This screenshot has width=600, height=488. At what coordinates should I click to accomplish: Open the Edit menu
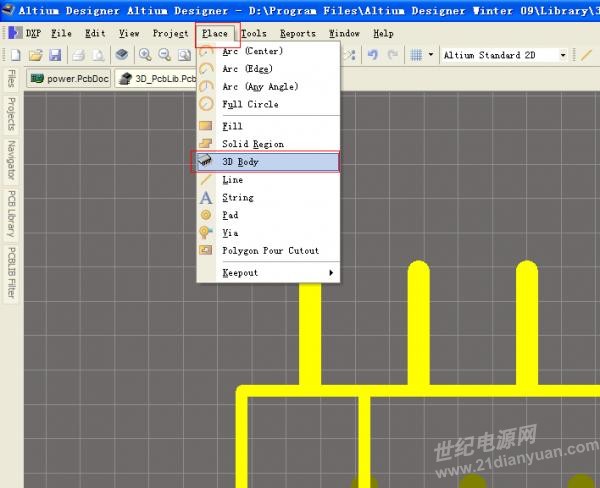point(95,34)
